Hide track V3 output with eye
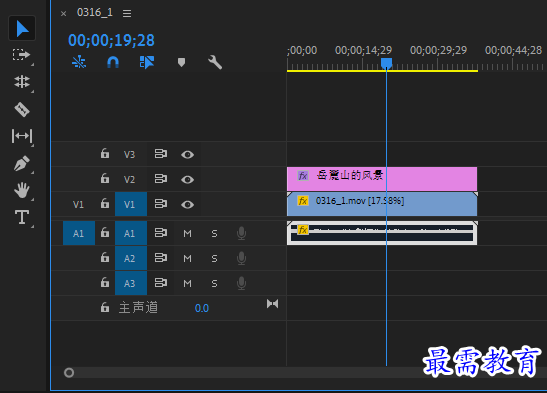Image resolution: width=547 pixels, height=393 pixels. coord(187,154)
